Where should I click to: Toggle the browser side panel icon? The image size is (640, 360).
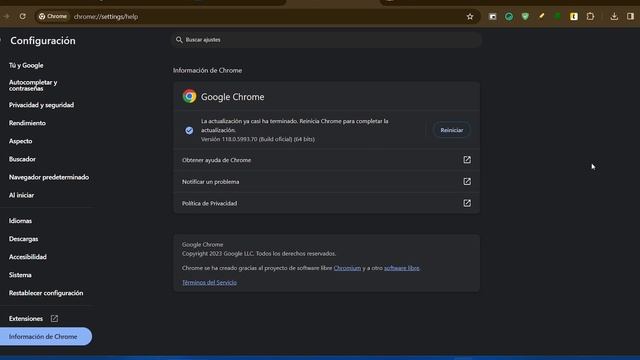click(x=630, y=16)
